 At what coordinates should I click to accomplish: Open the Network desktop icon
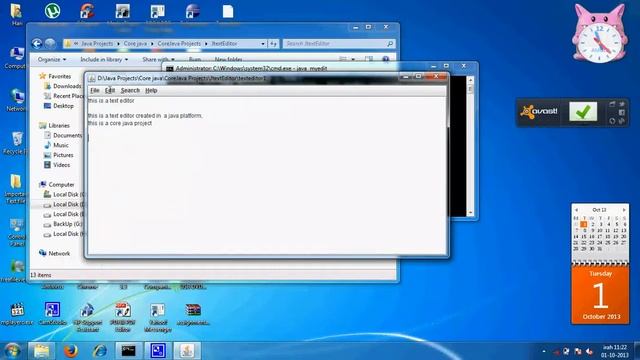[16, 100]
